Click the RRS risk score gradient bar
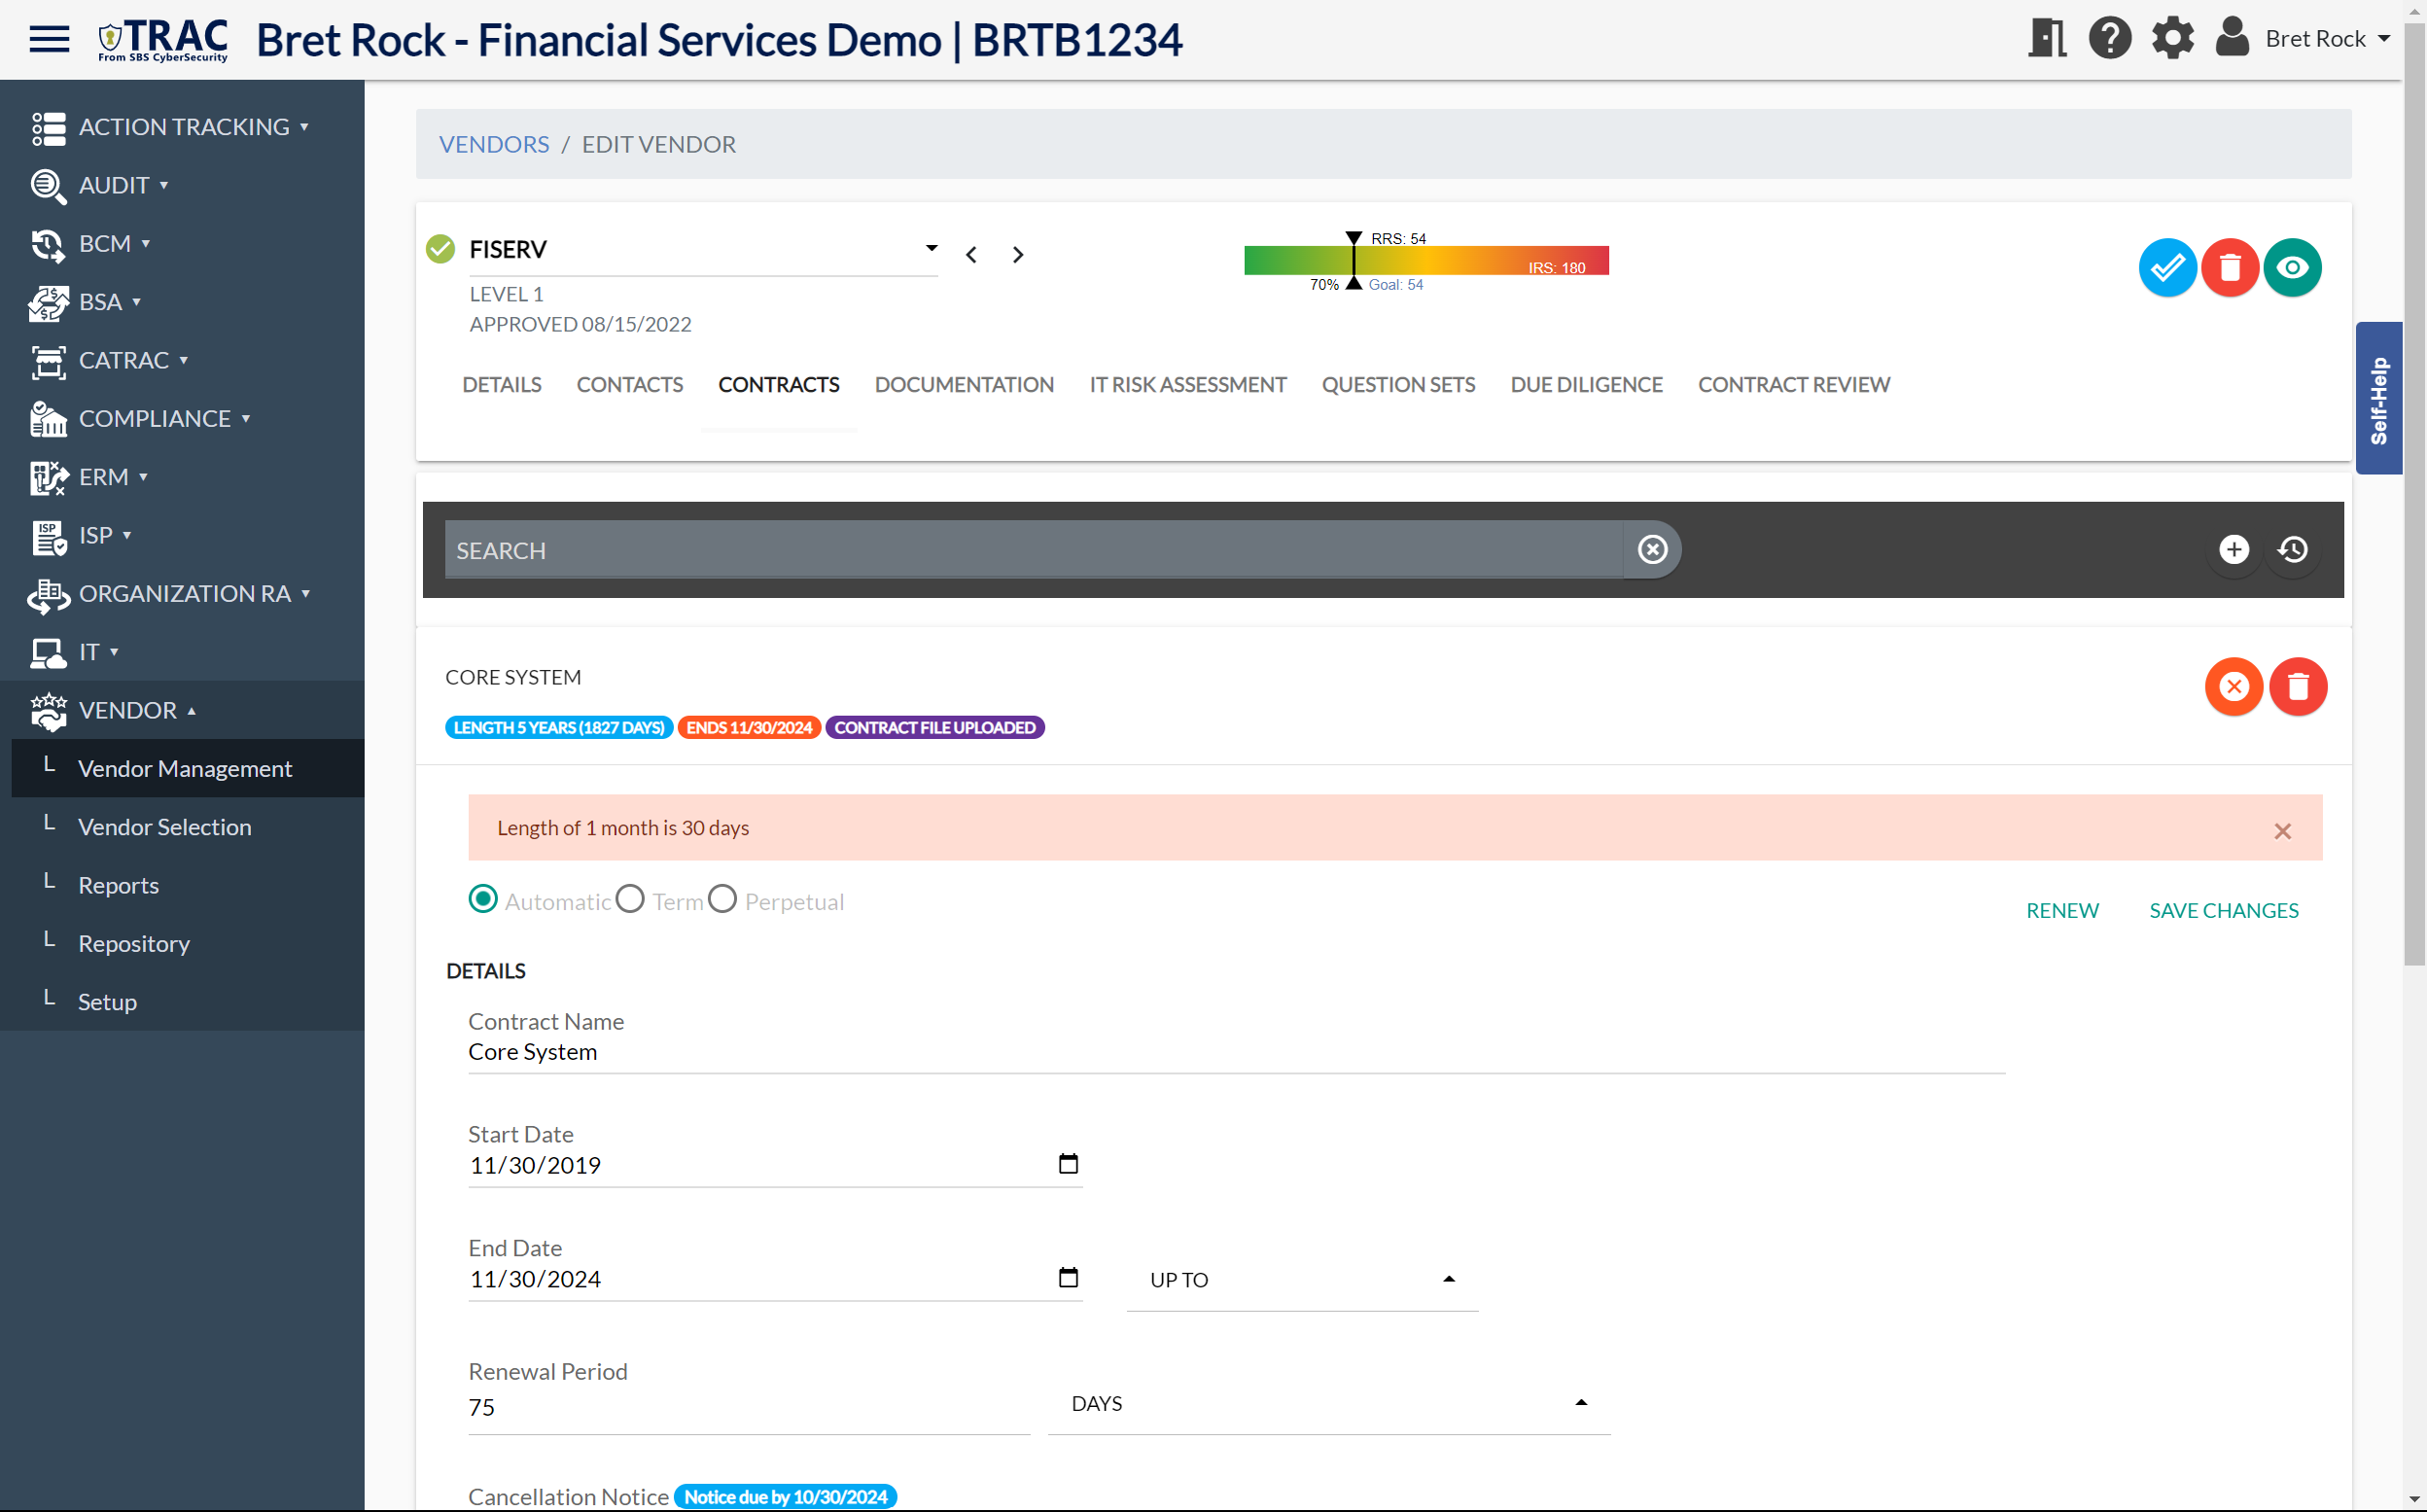This screenshot has height=1512, width=2427. click(x=1425, y=260)
